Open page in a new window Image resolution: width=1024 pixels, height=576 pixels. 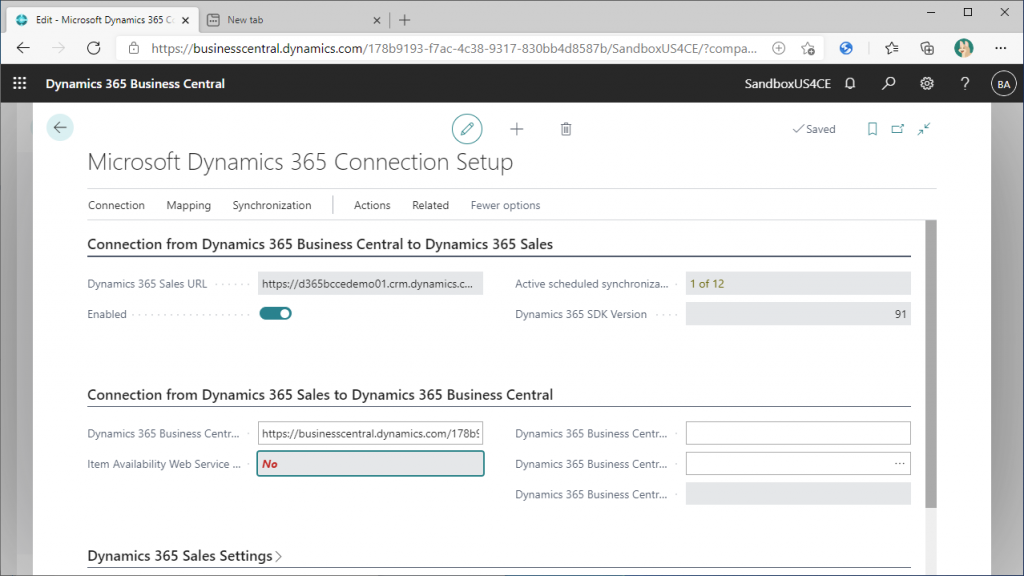(x=898, y=129)
